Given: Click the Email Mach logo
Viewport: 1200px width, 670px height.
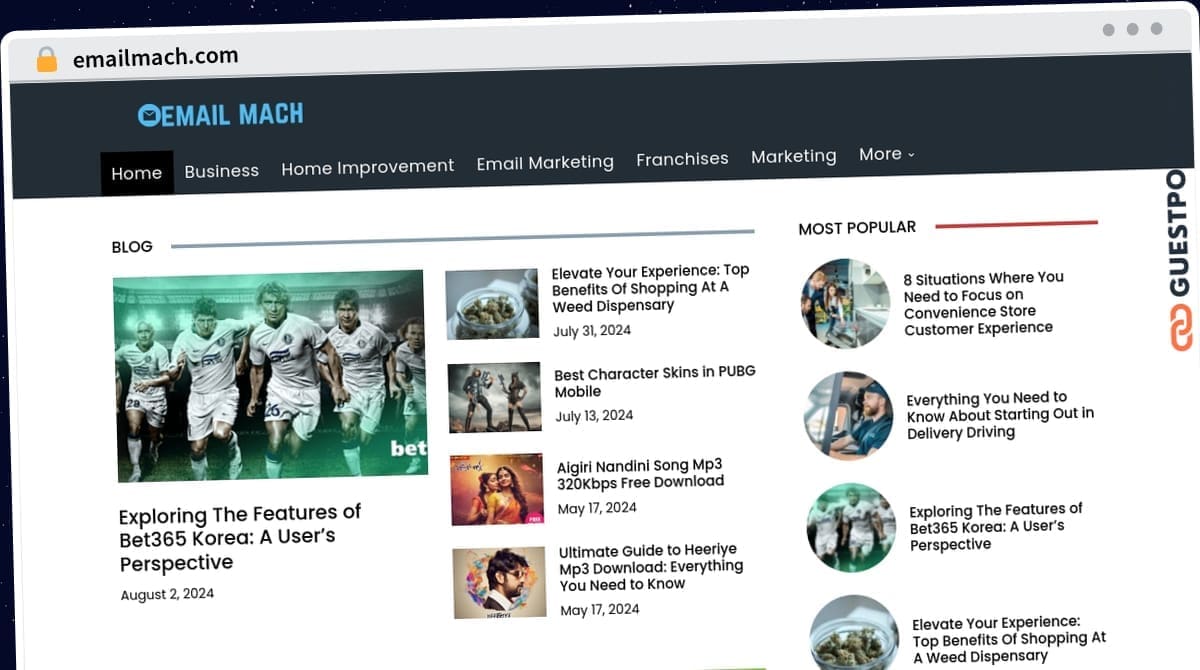Looking at the screenshot, I should click(x=220, y=114).
